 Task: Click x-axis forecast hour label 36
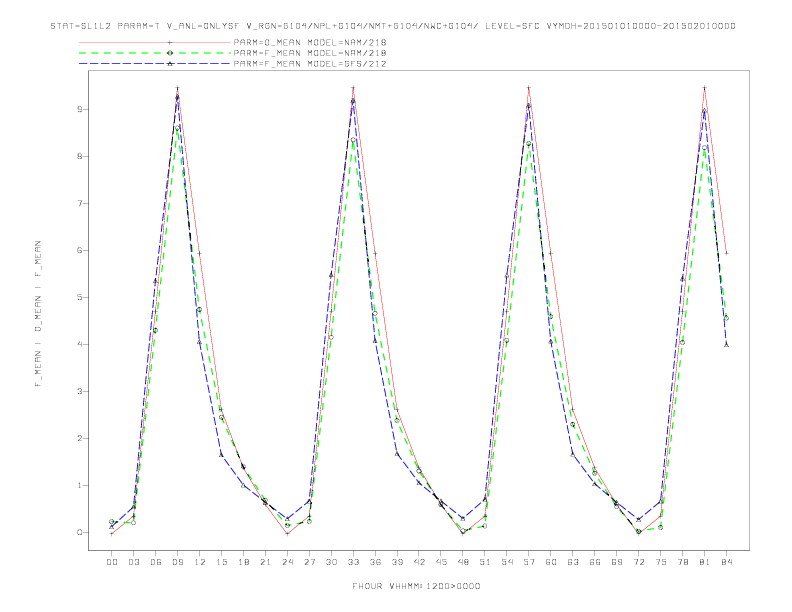pos(375,562)
